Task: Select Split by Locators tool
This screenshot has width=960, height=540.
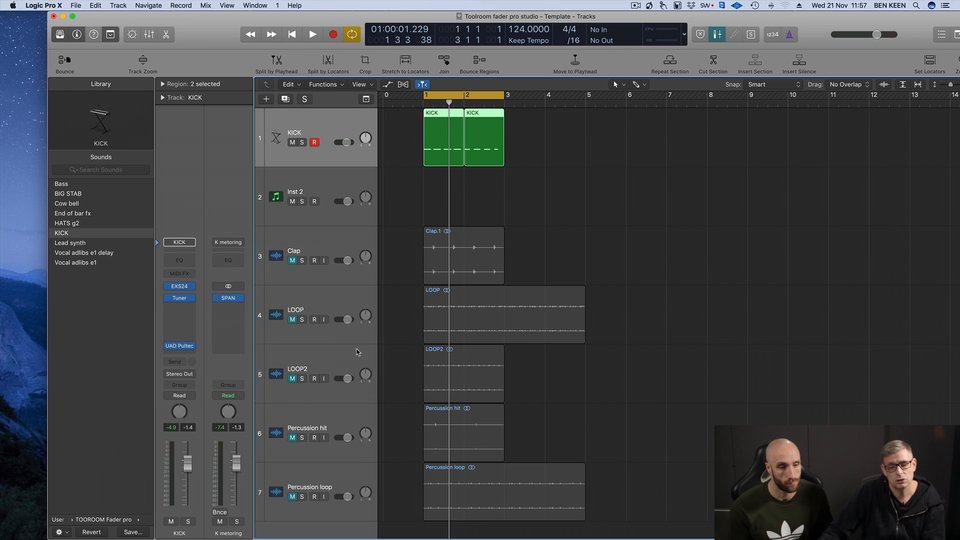Action: [x=328, y=60]
